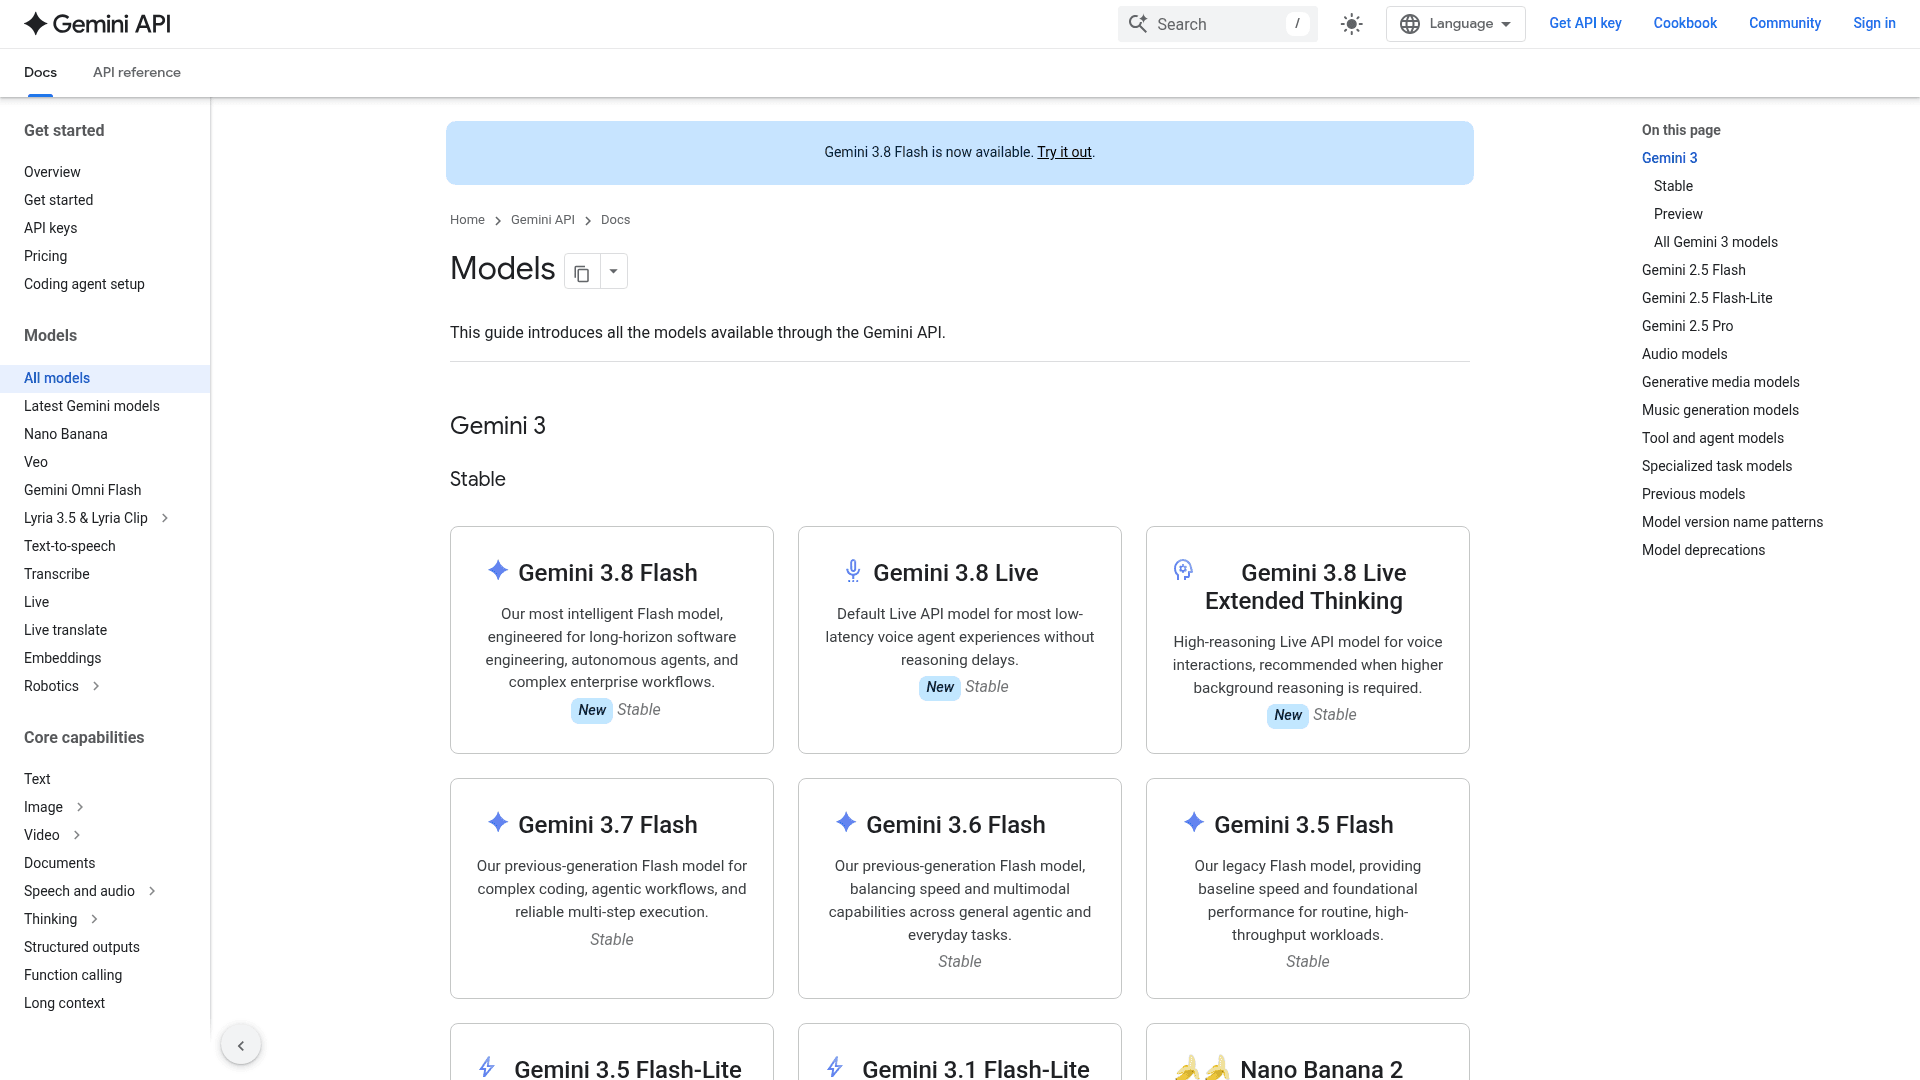This screenshot has height=1080, width=1920.
Task: Switch to the API reference tab
Action: tap(137, 73)
